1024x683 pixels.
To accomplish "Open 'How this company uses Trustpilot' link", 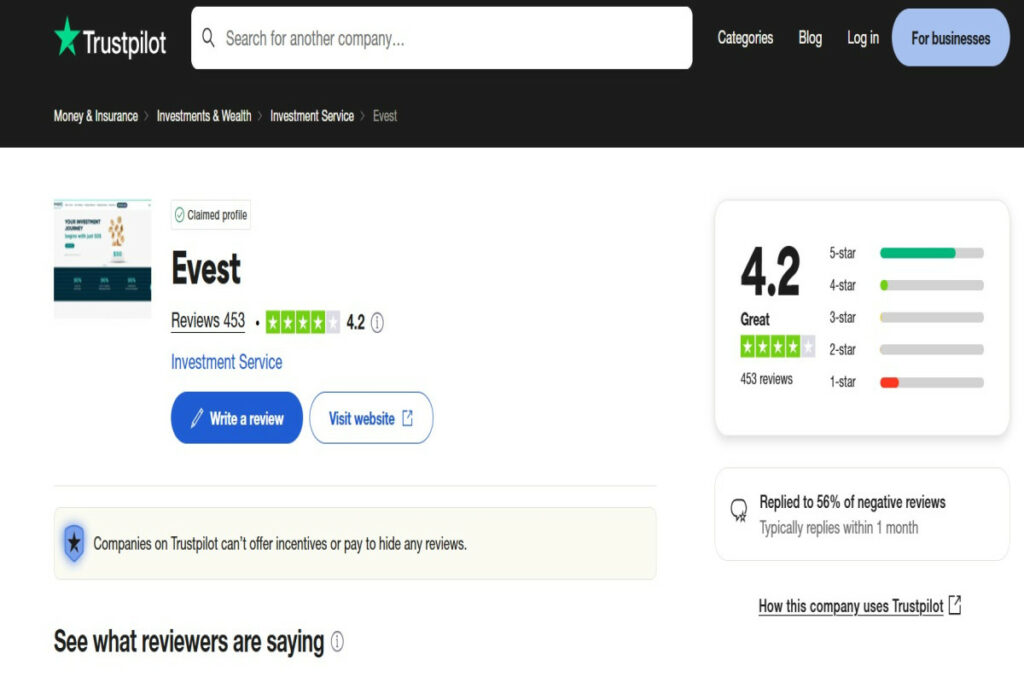I will pyautogui.click(x=851, y=606).
